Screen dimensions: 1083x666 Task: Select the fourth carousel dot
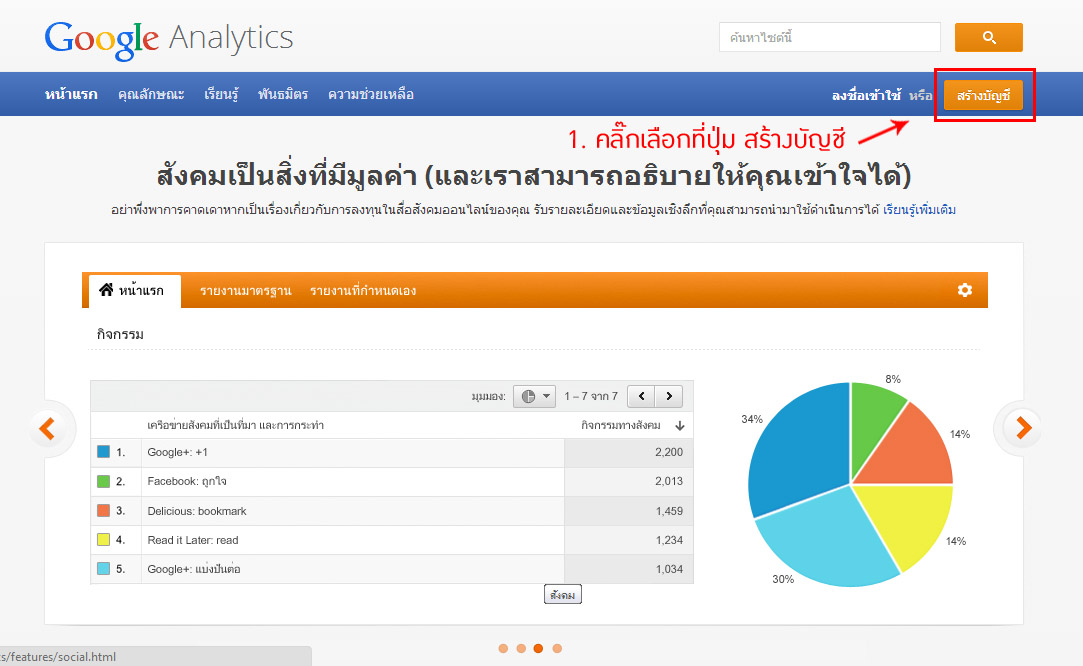coord(557,648)
